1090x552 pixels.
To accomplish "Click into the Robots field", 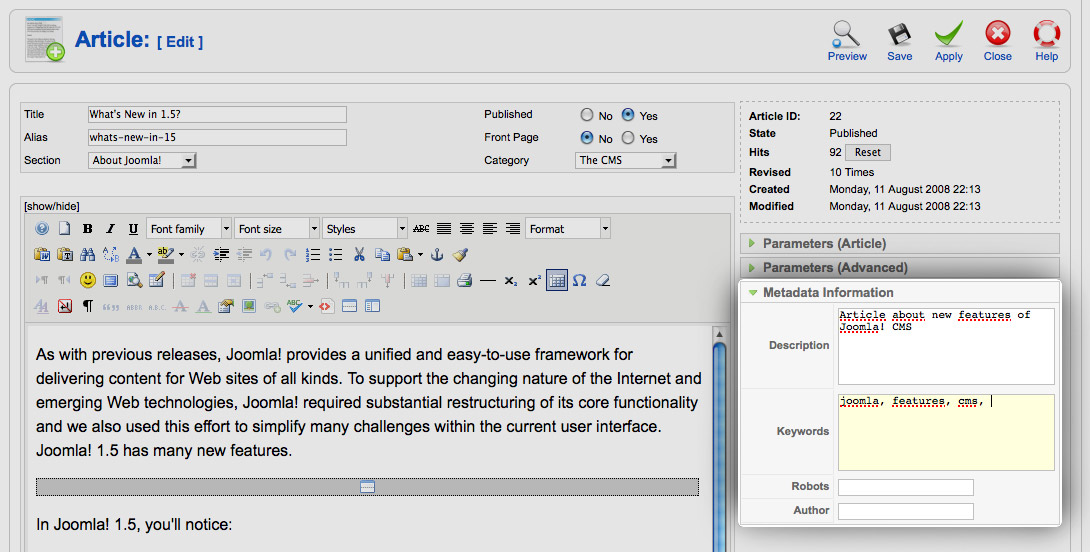I will click(x=906, y=487).
